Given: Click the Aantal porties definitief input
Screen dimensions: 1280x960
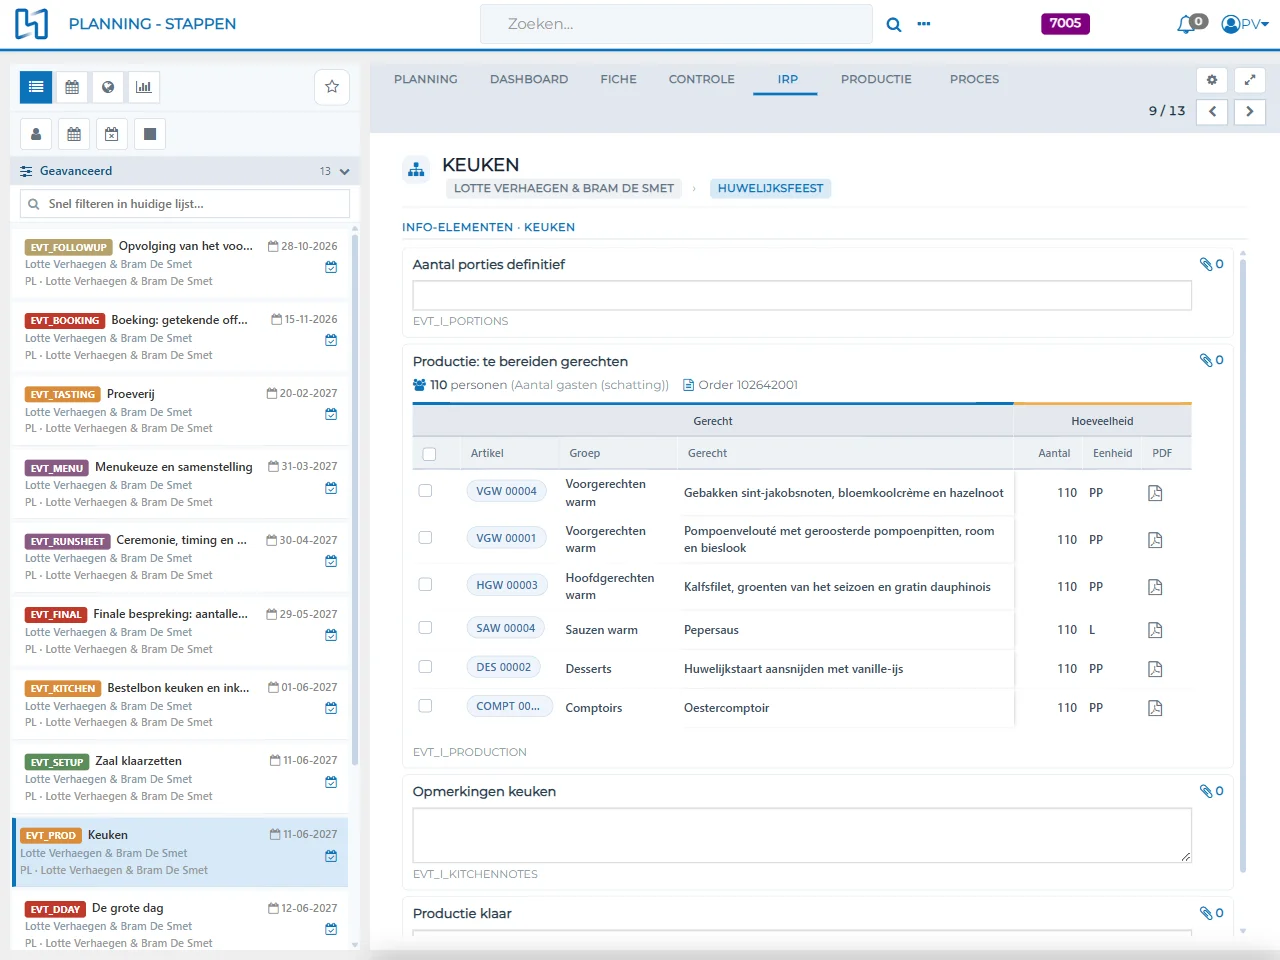Looking at the screenshot, I should pos(802,295).
